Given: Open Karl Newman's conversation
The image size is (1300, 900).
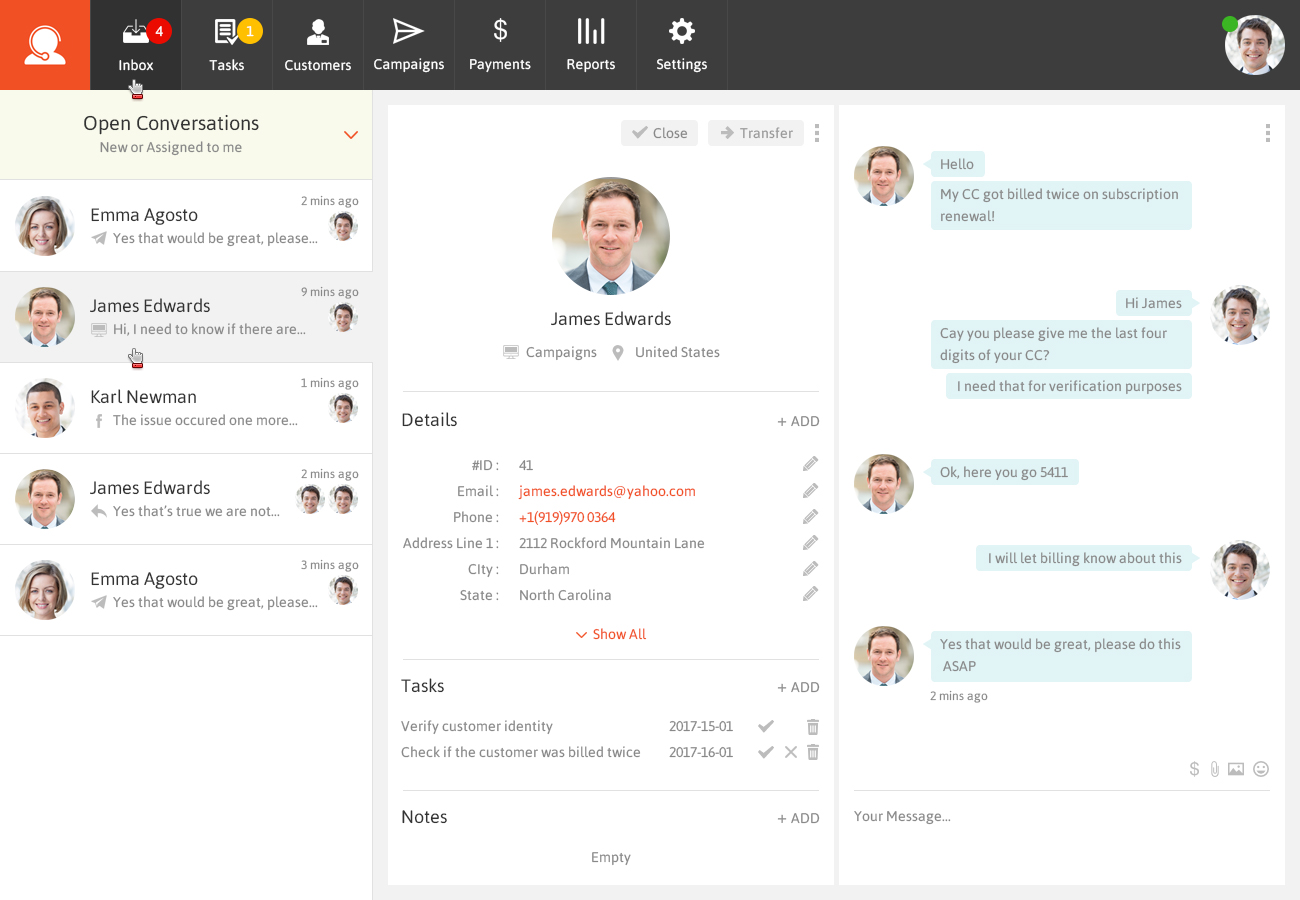Looking at the screenshot, I should coord(186,408).
